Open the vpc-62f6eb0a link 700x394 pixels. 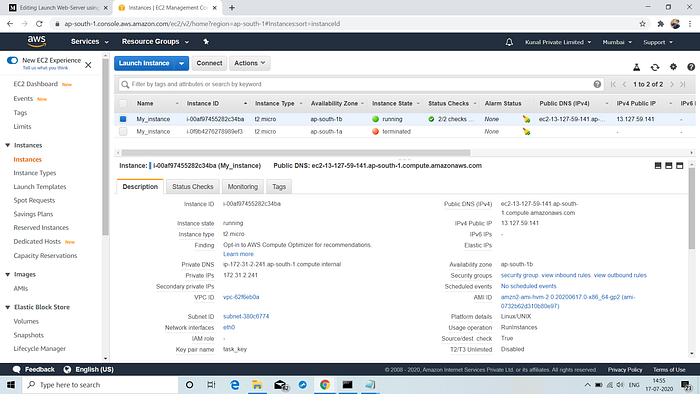pos(241,297)
